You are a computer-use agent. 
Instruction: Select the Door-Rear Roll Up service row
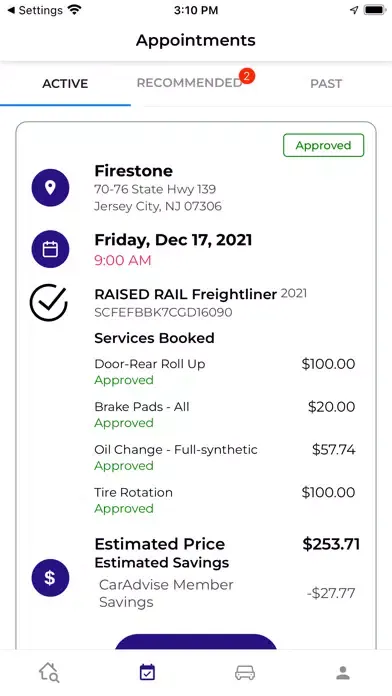[x=225, y=372]
